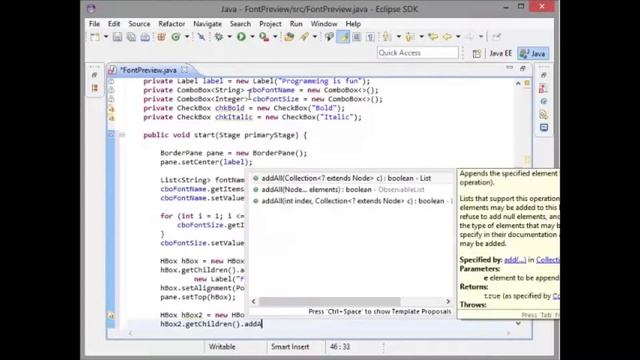The height and width of the screenshot is (360, 640).
Task: Open the Back history dropdown arrow
Action: (x=458, y=37)
